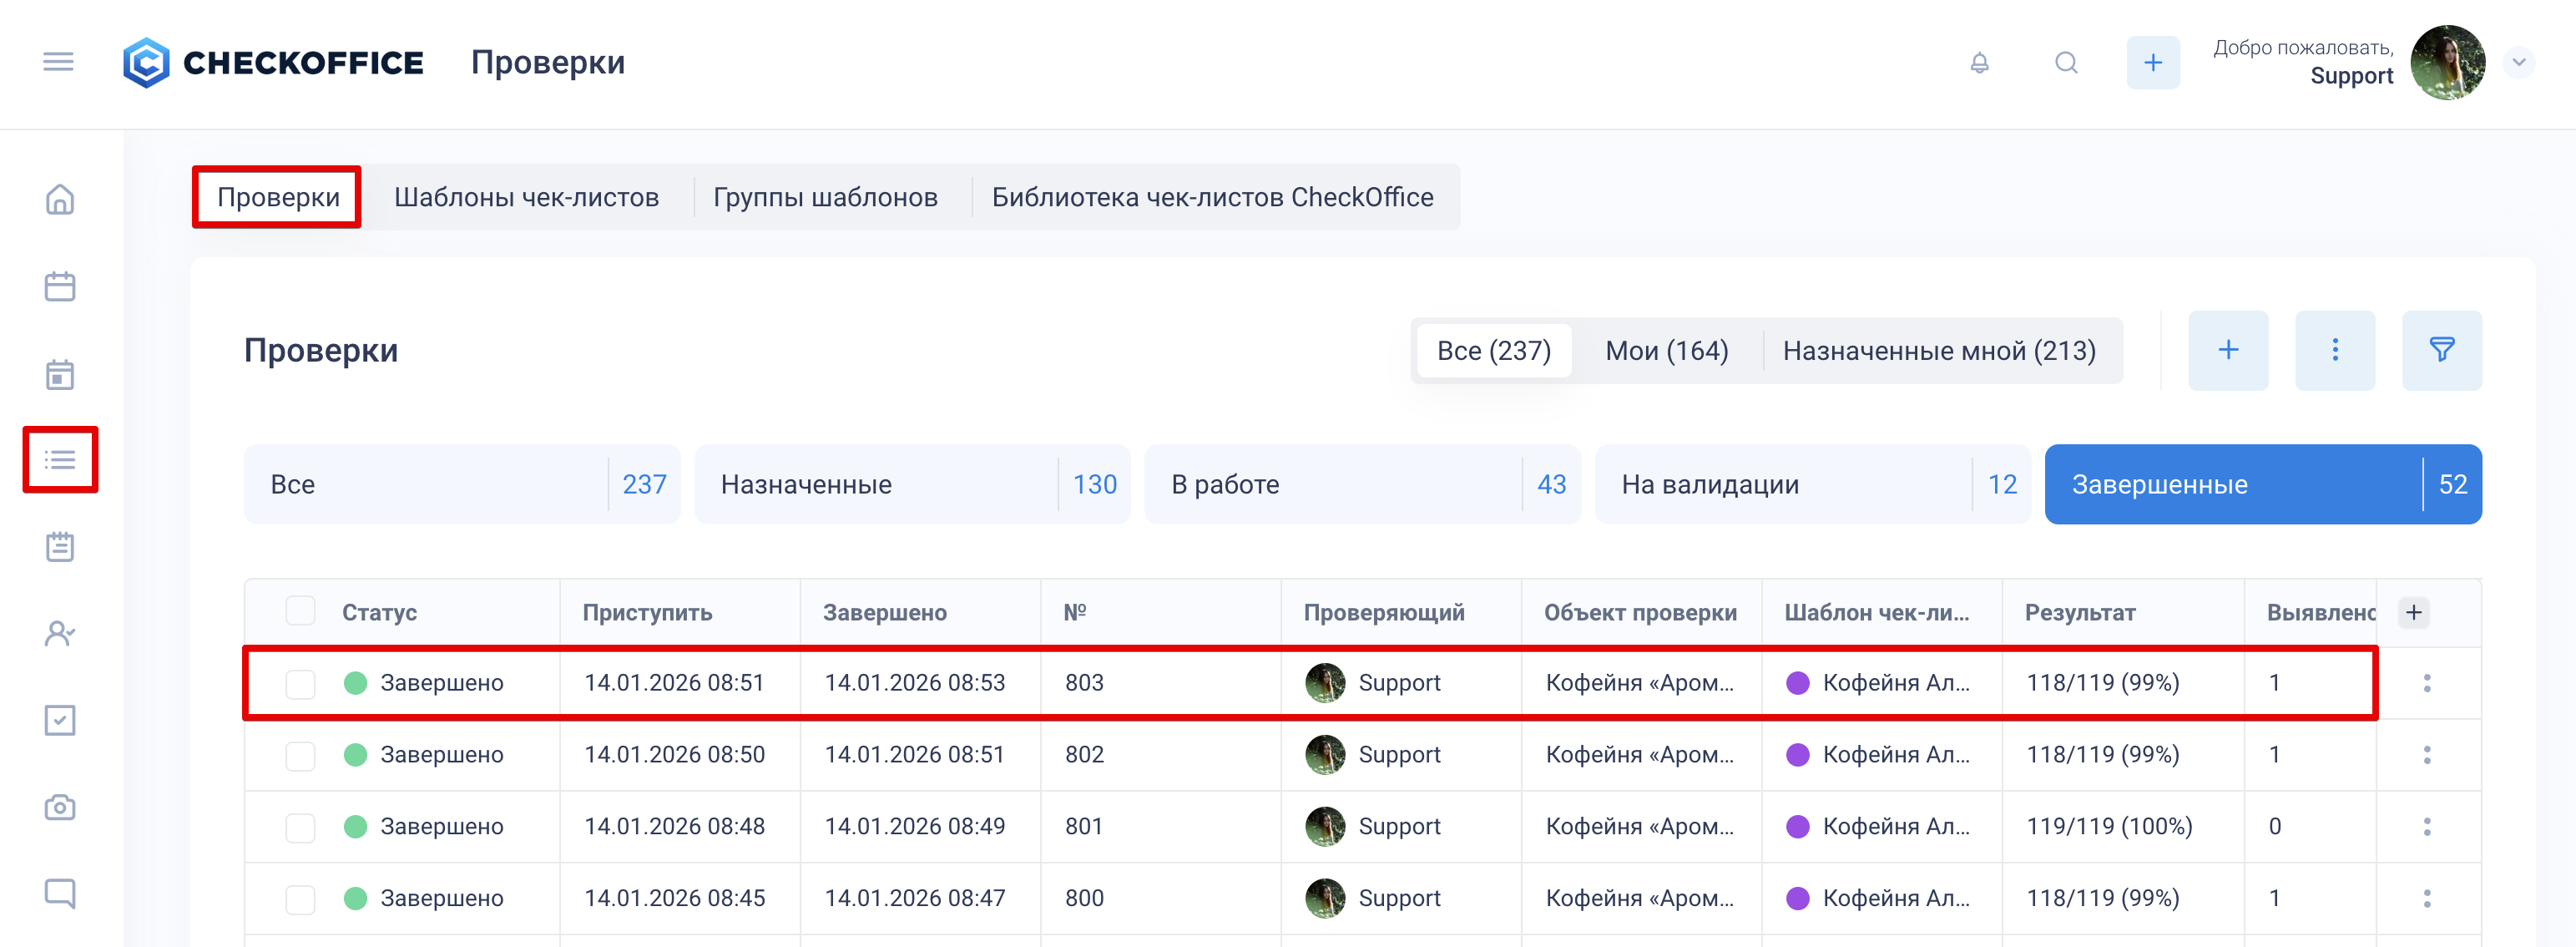Image resolution: width=2576 pixels, height=947 pixels.
Task: Toggle select-all checkbox in table header
Action: coord(300,611)
